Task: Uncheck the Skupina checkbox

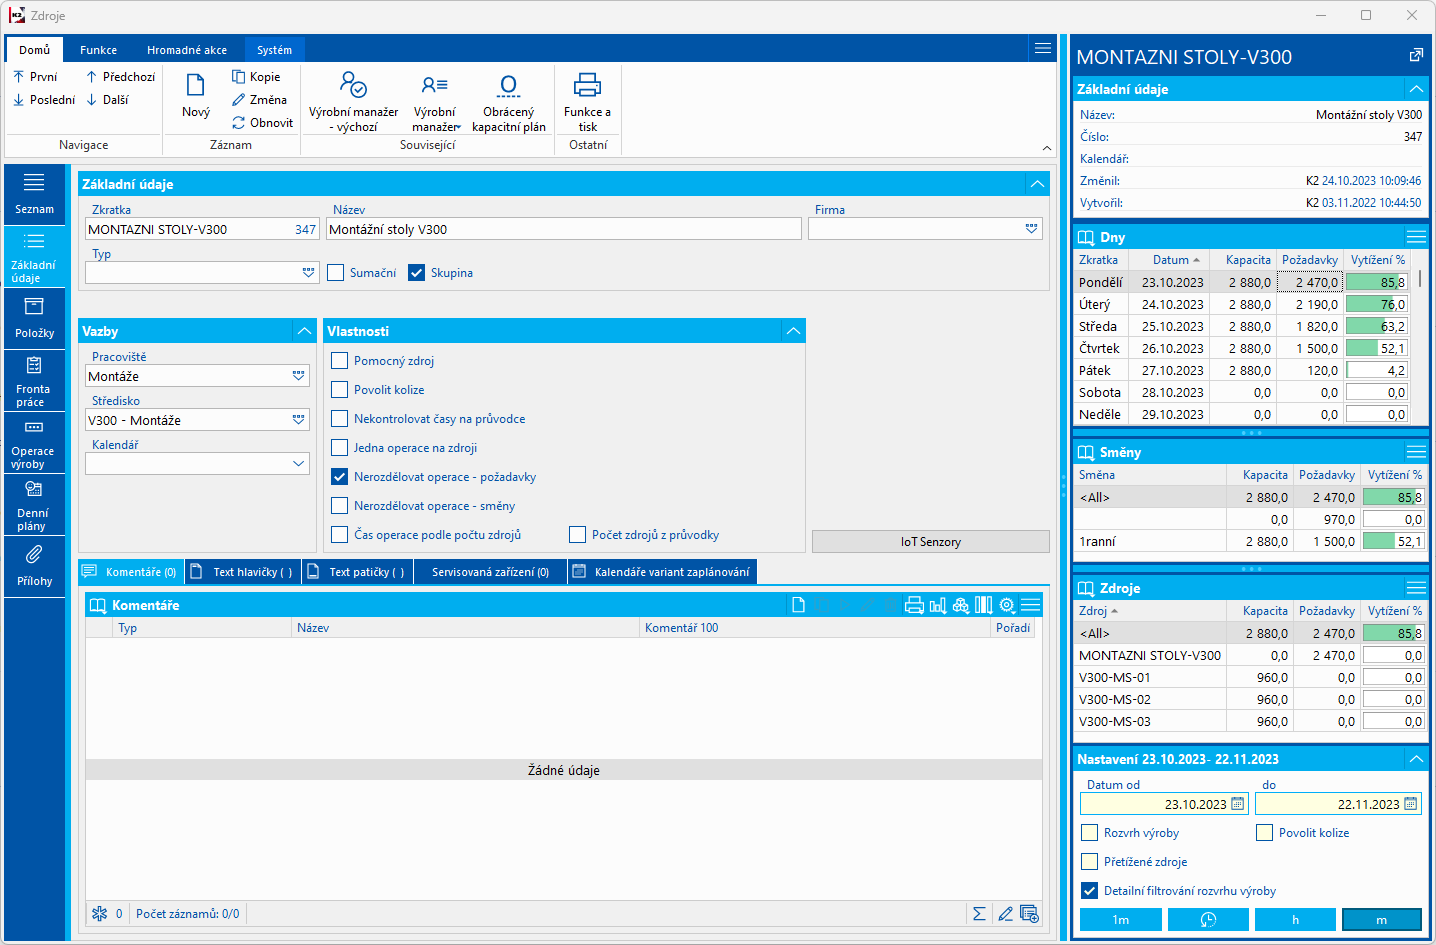Action: 417,273
